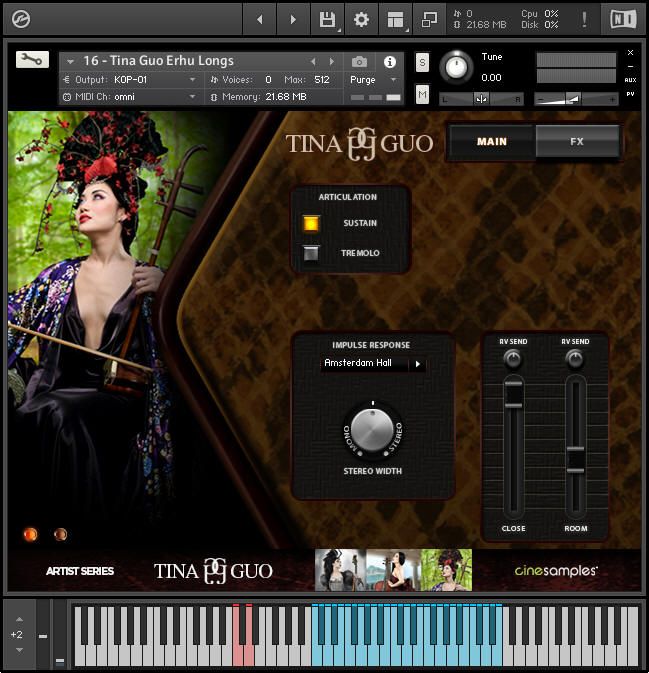Click the instrument volume slider
This screenshot has width=649, height=673.
coord(576,100)
